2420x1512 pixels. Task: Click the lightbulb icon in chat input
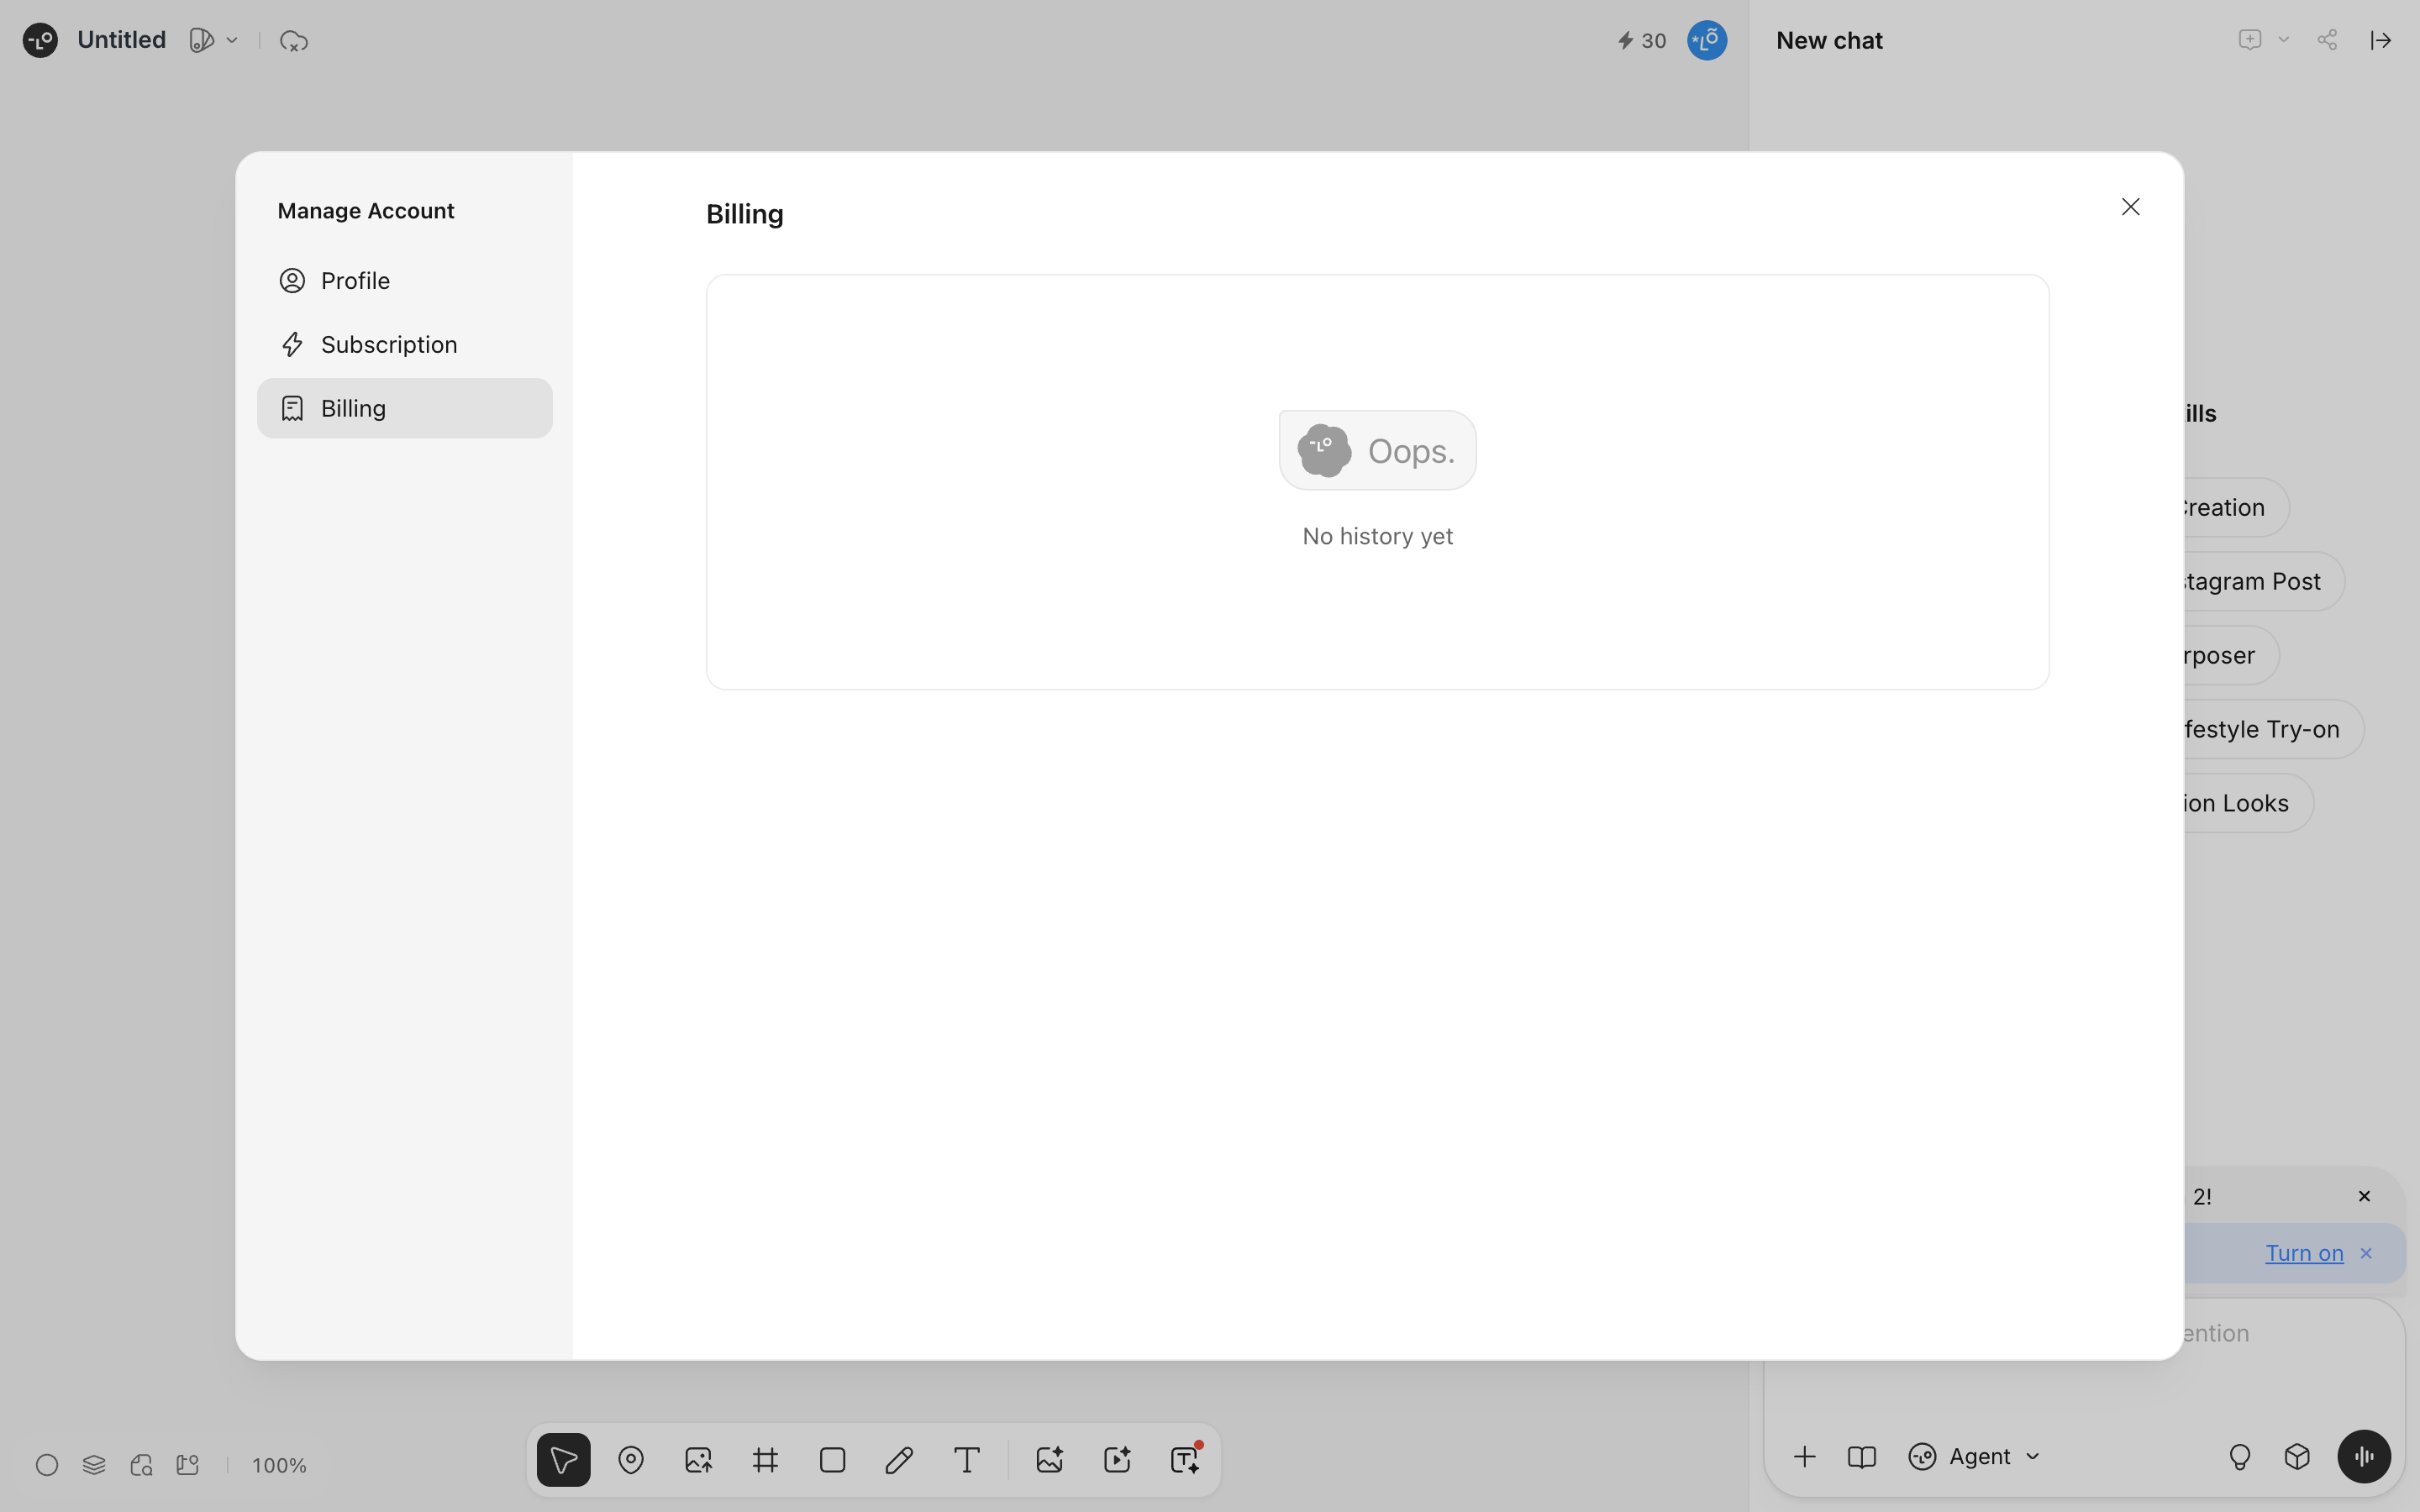tap(2240, 1457)
